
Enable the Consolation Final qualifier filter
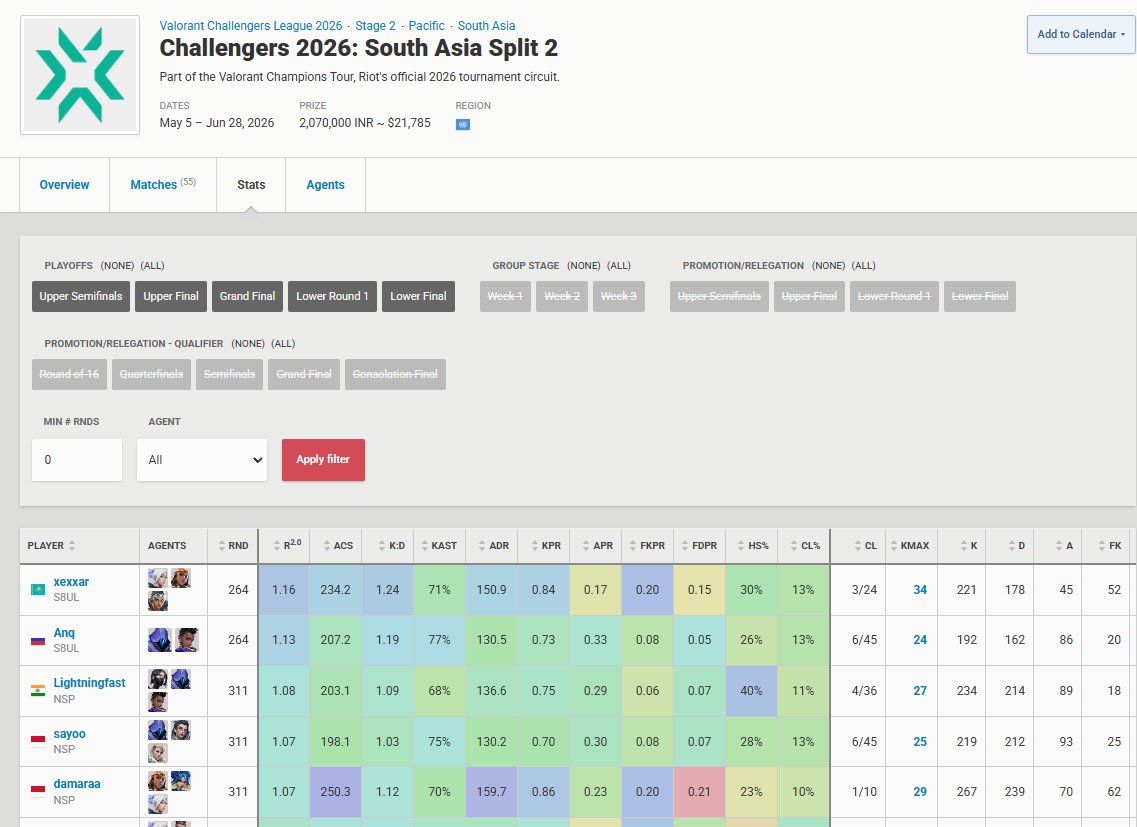tap(395, 374)
